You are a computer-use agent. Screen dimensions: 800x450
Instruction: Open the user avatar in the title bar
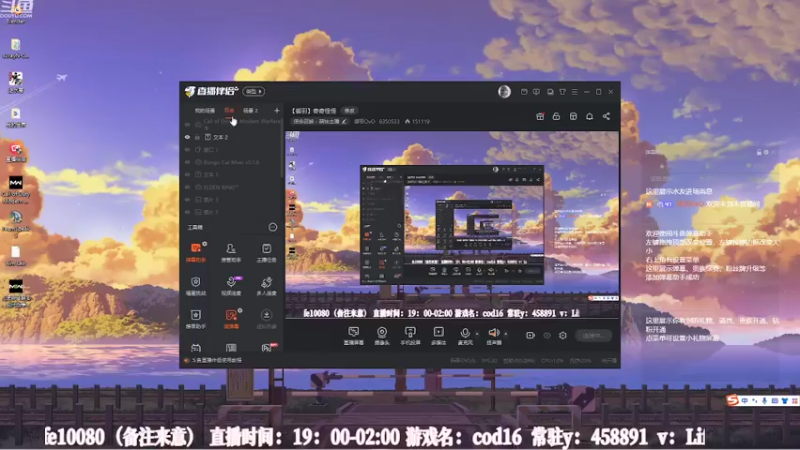click(x=504, y=91)
